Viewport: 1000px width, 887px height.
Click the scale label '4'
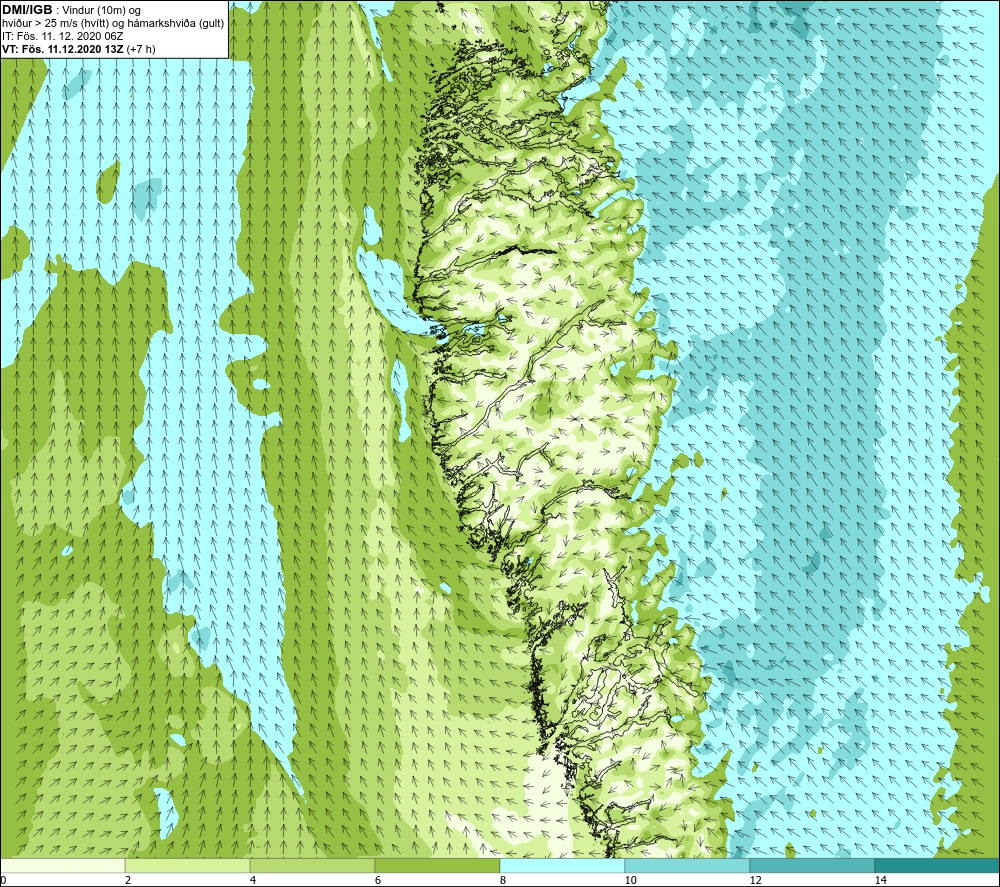[253, 880]
